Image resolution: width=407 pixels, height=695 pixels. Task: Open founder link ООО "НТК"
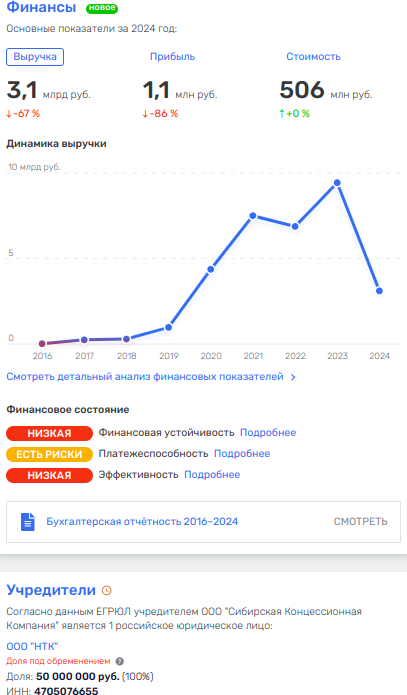click(x=32, y=647)
